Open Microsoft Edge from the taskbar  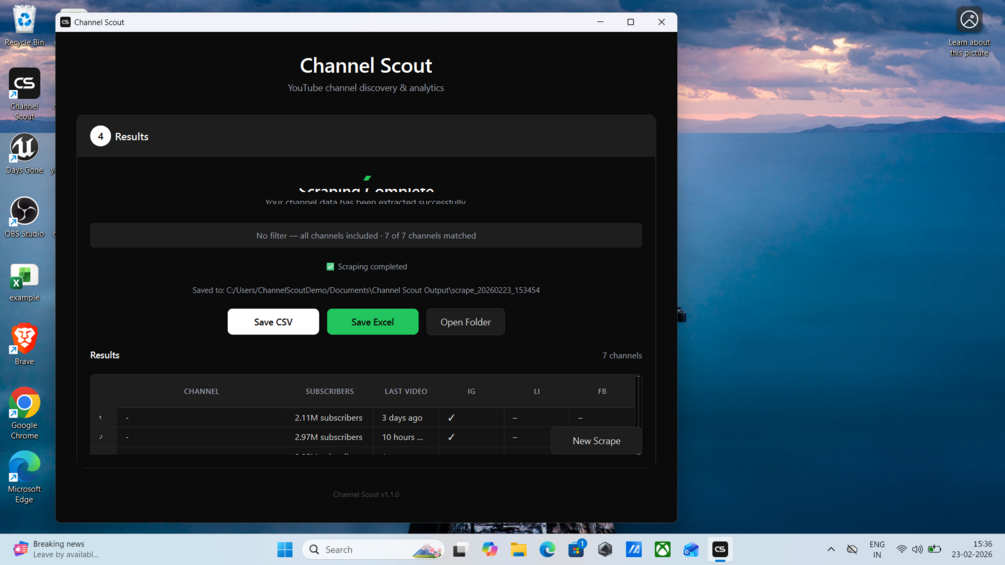pos(547,550)
